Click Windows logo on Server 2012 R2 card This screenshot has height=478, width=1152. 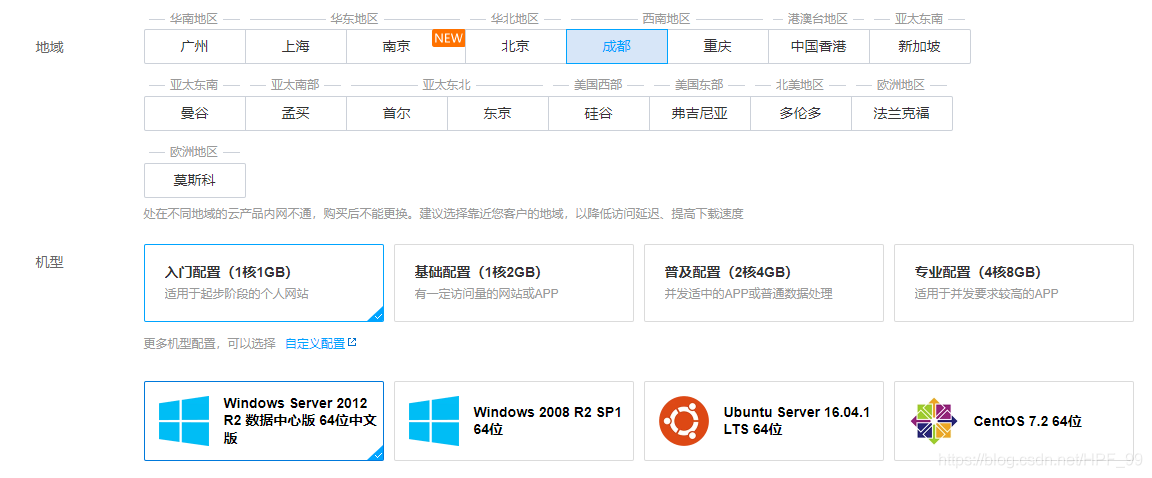184,421
